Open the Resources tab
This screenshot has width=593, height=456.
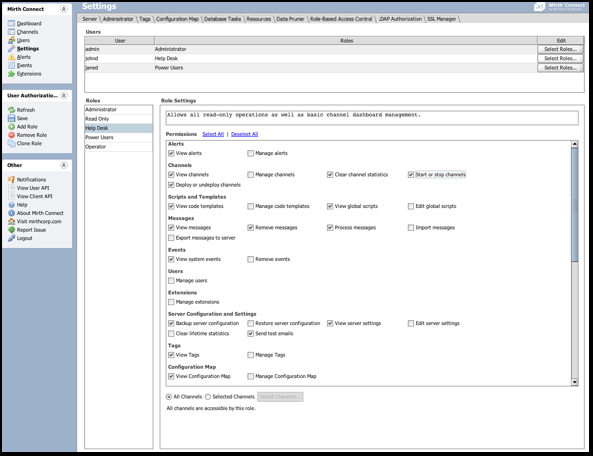(x=259, y=19)
